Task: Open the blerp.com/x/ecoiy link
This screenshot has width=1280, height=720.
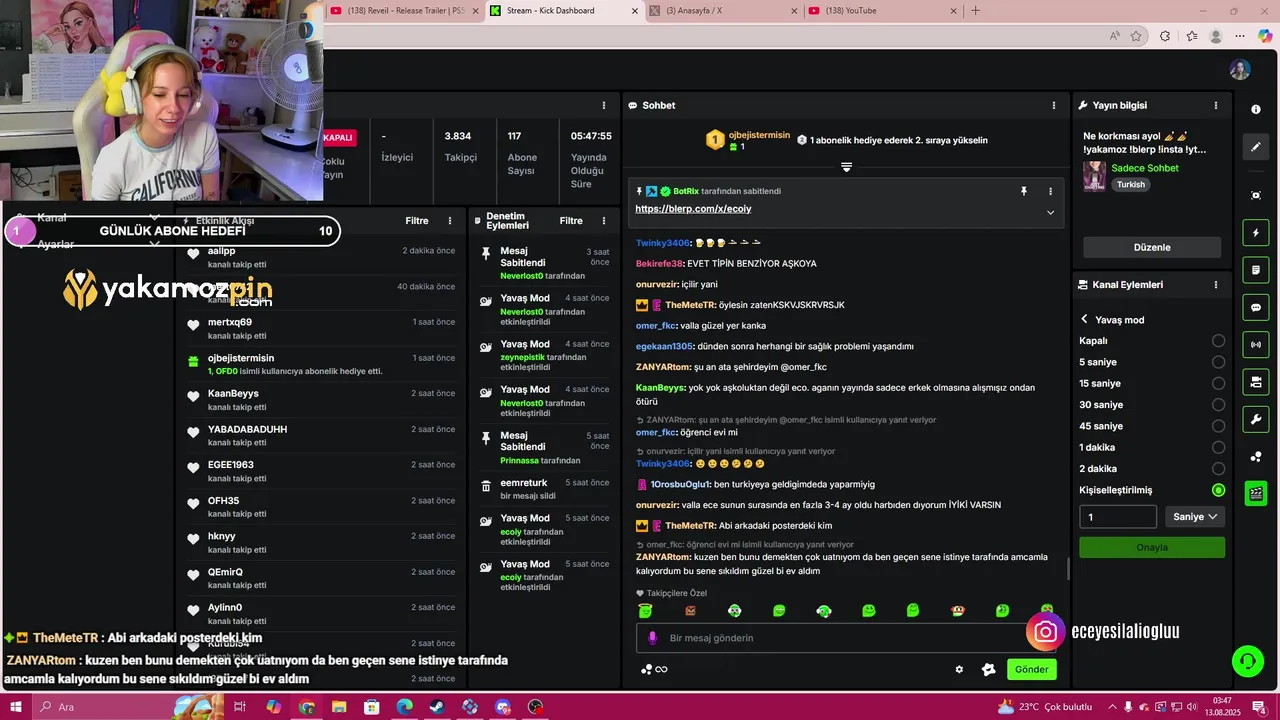Action: pos(693,209)
